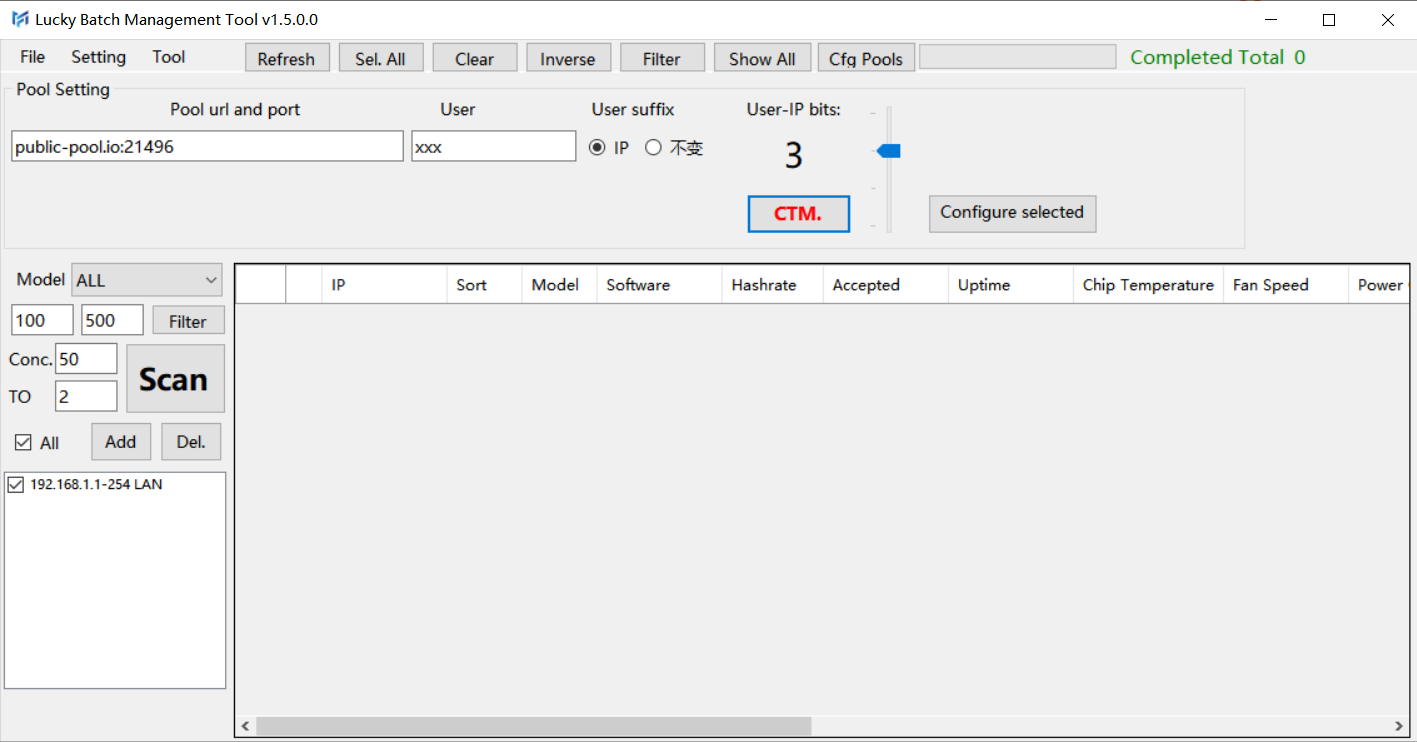
Task: Open the Setting menu
Action: [98, 57]
